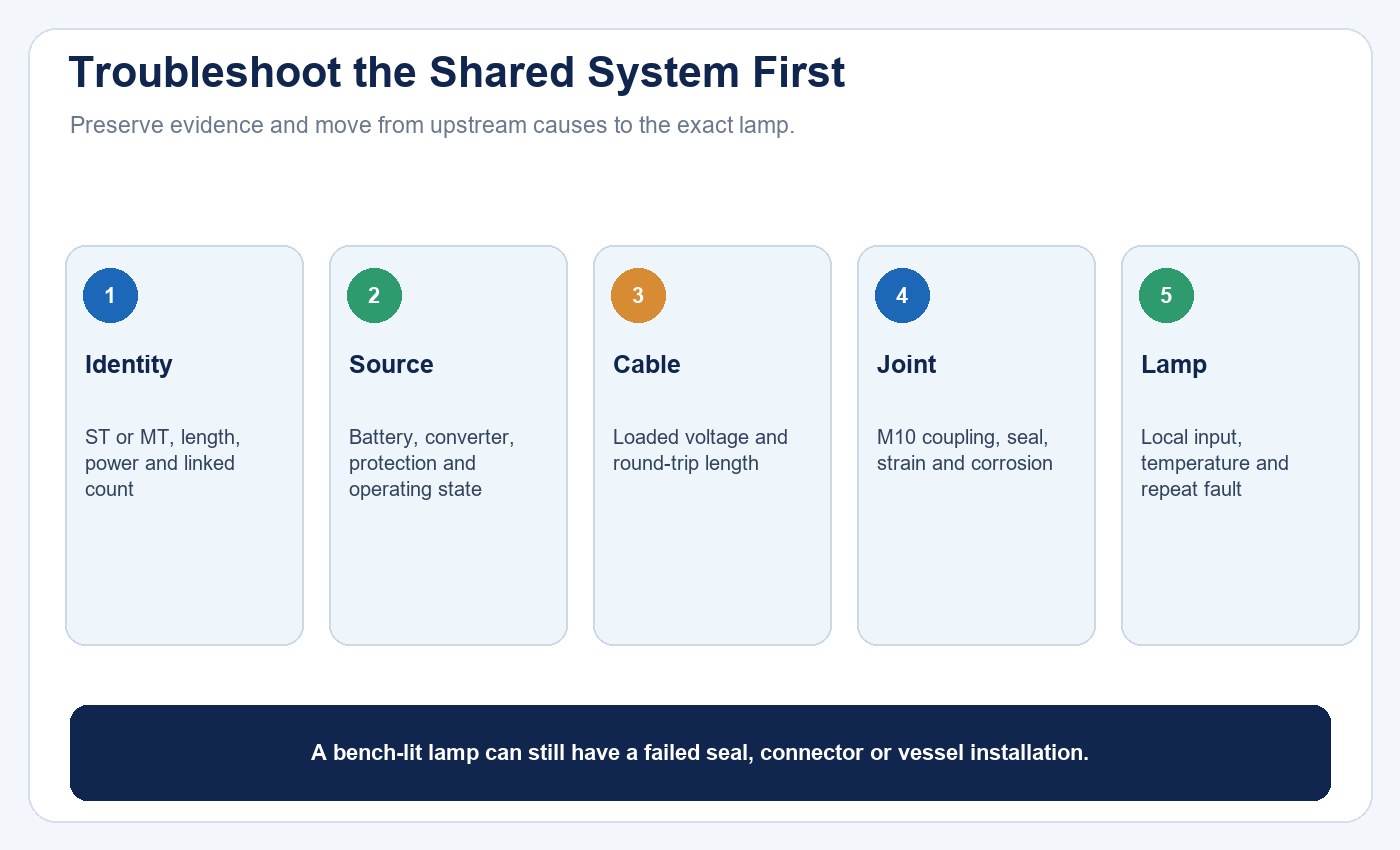
Task: Click the Joint heading
Action: click(906, 365)
